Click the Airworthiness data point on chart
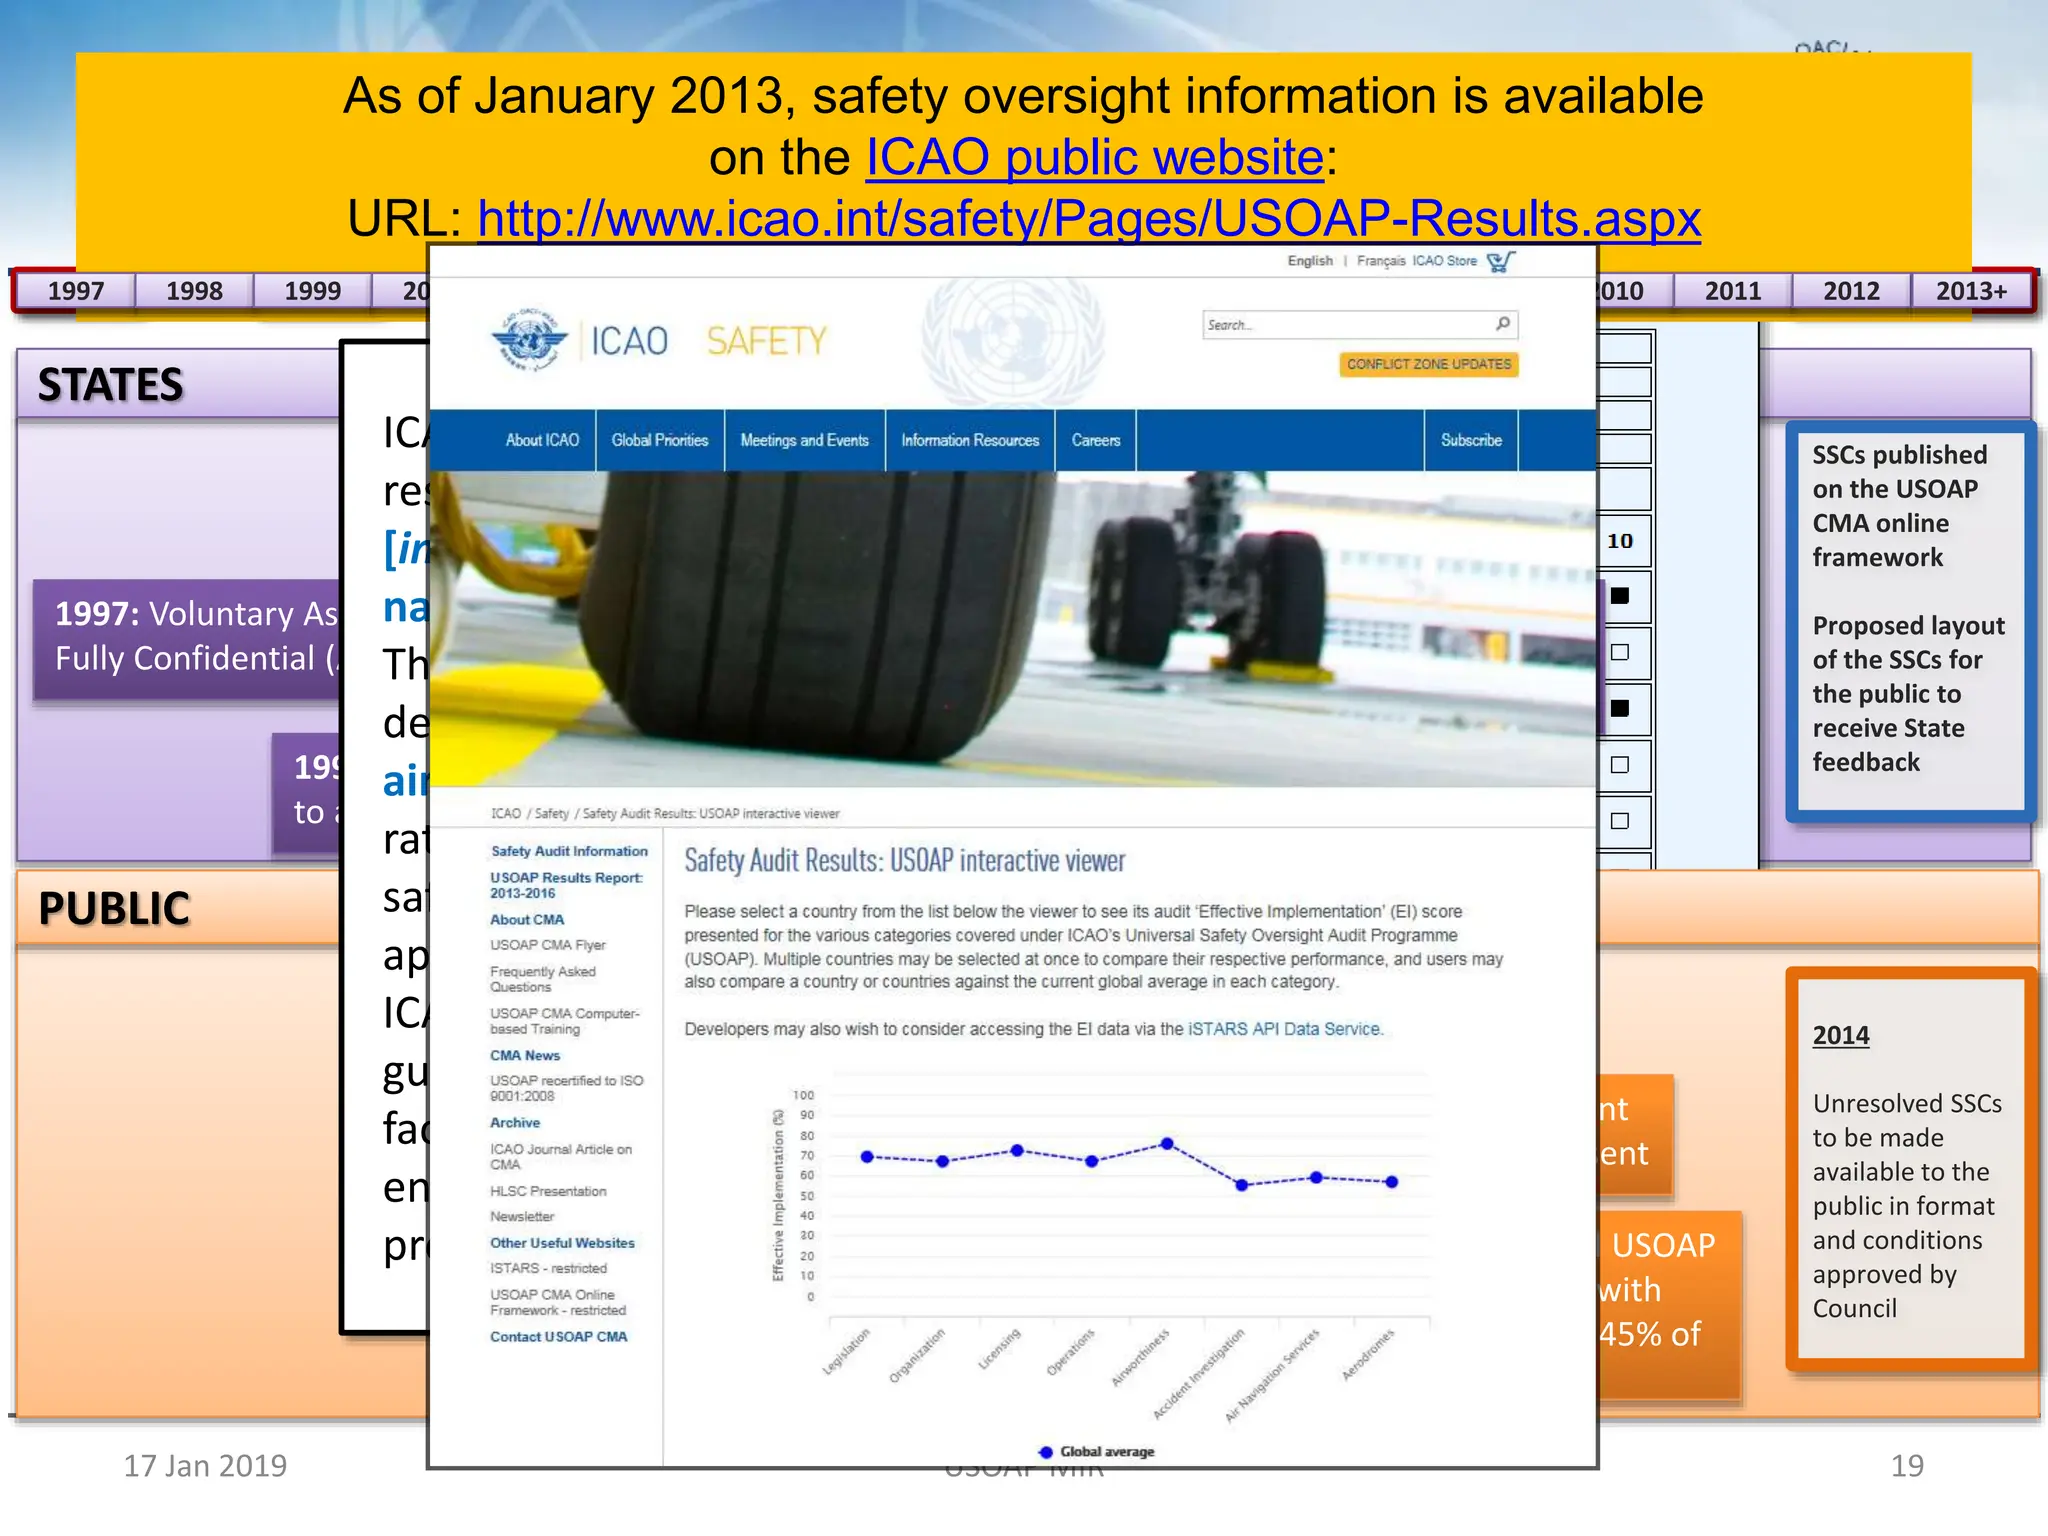This screenshot has width=2048, height=1536. coord(1167,1144)
